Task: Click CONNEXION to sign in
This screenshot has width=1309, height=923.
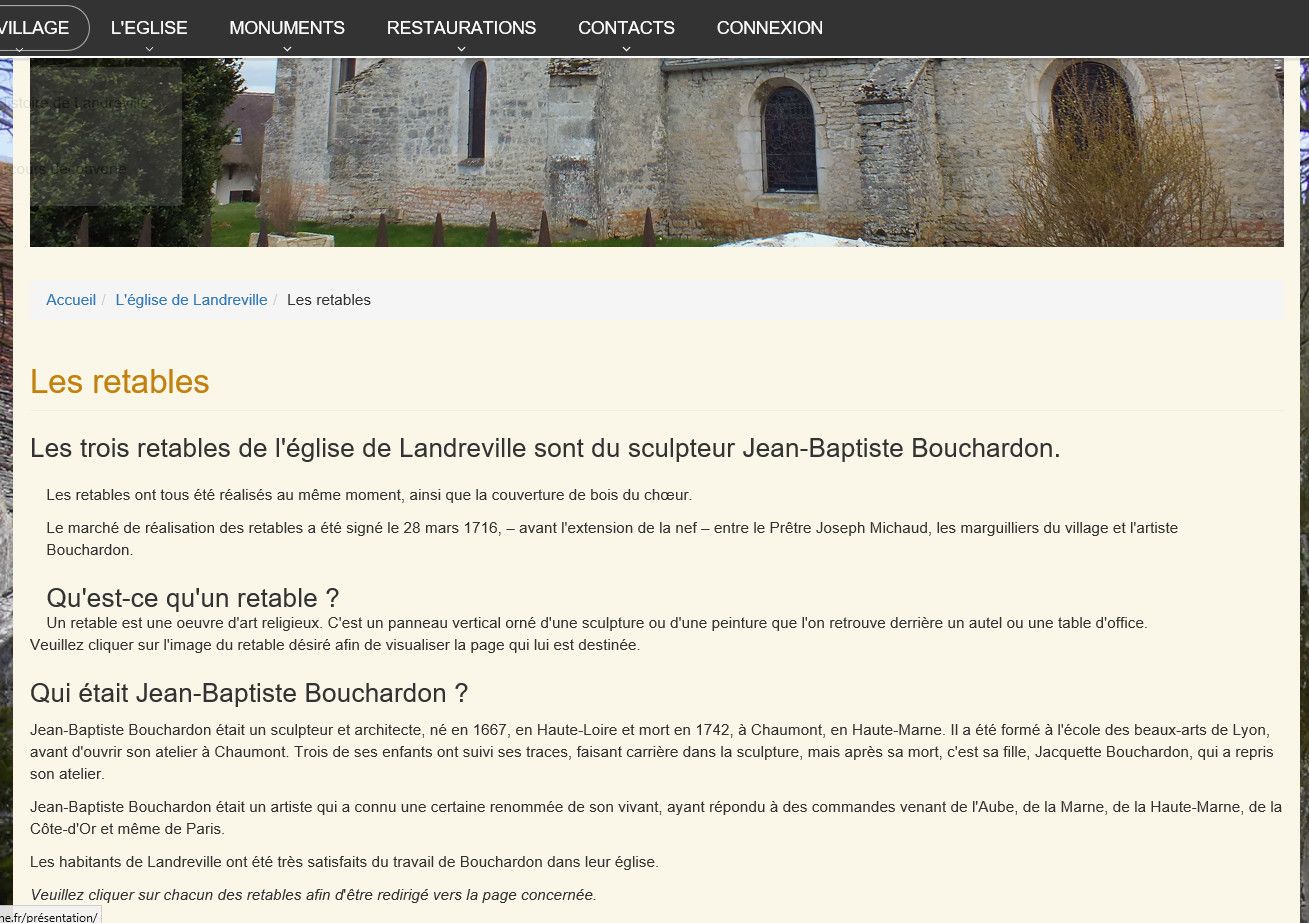Action: [769, 27]
